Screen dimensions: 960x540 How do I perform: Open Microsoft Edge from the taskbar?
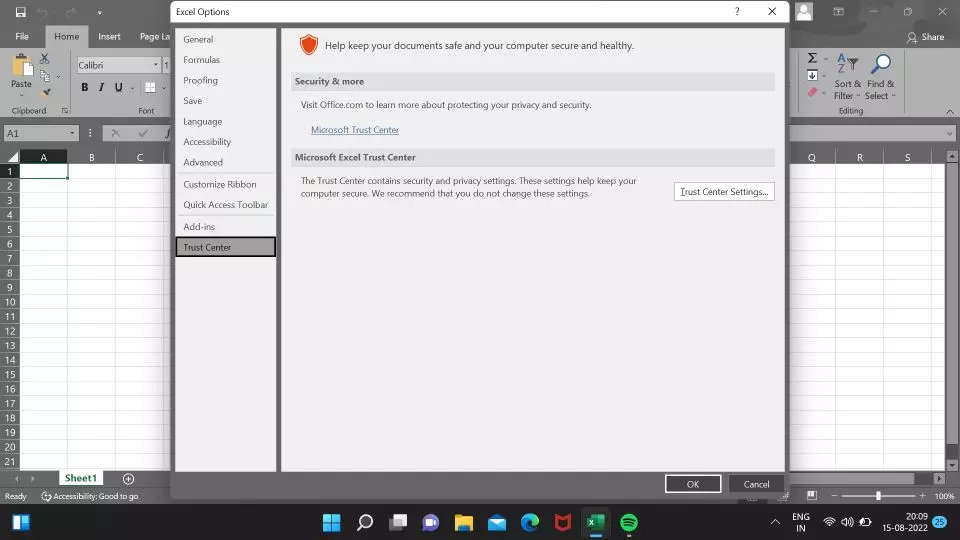point(530,522)
